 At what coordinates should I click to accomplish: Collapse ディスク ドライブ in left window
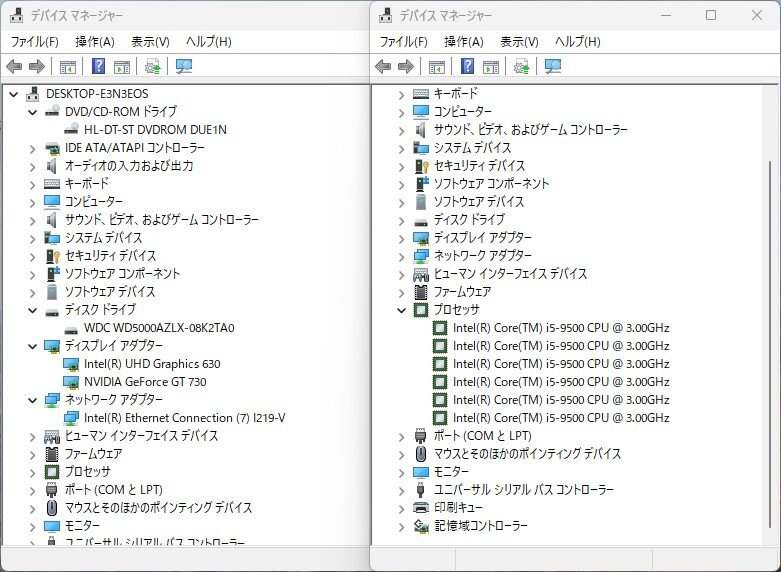coord(32,310)
